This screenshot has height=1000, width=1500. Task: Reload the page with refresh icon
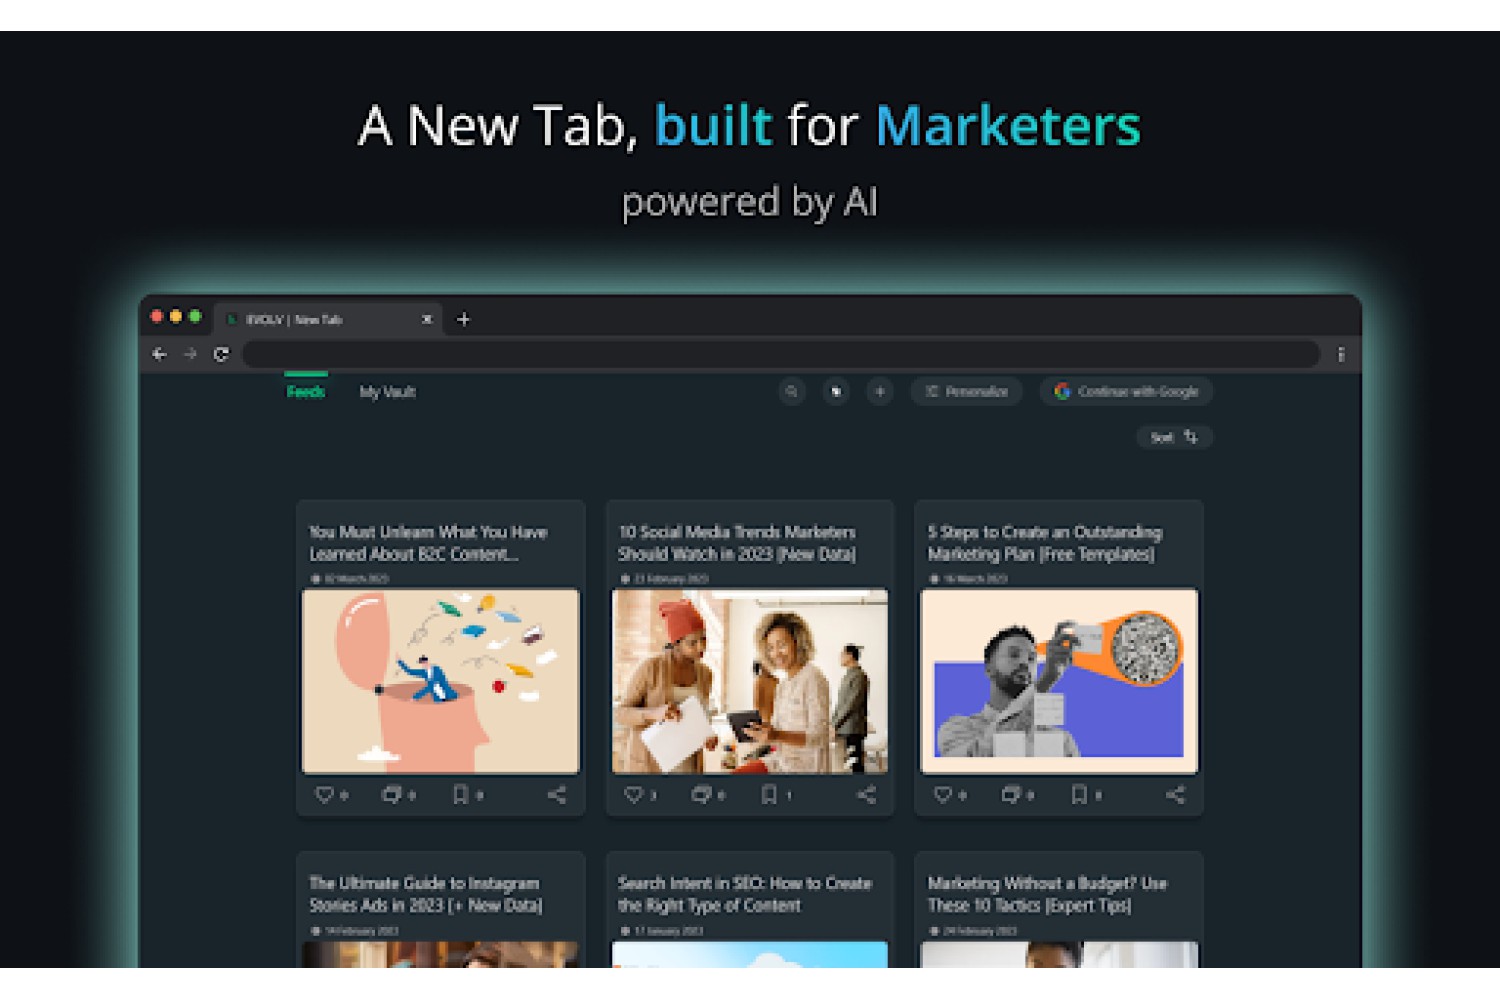coord(221,354)
